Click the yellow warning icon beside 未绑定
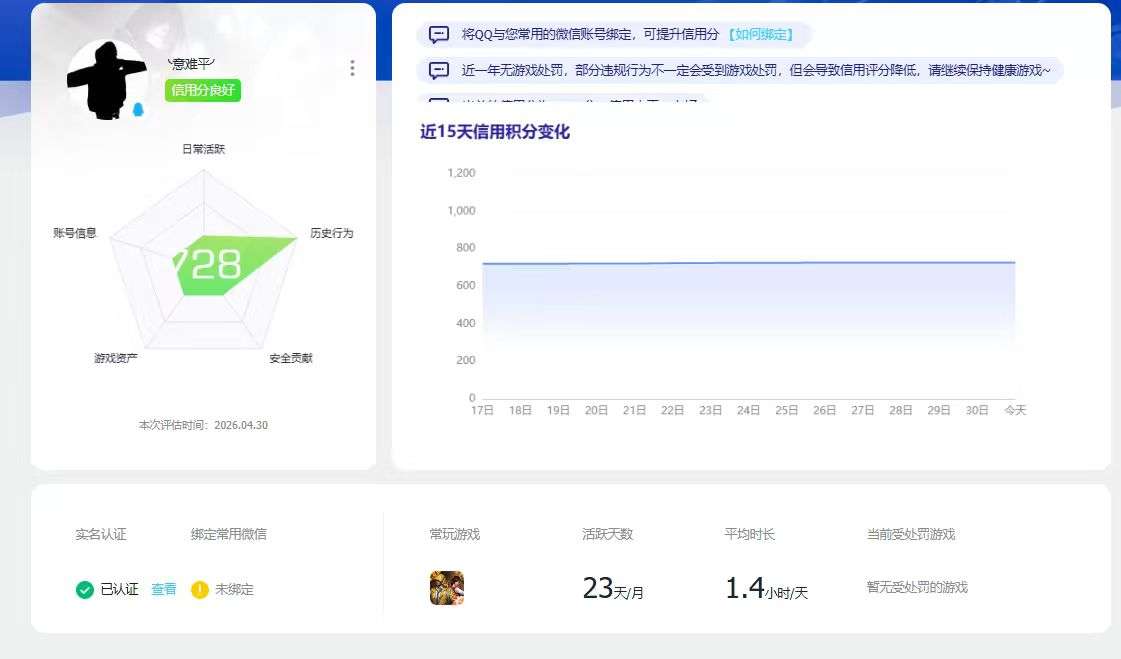 click(199, 590)
